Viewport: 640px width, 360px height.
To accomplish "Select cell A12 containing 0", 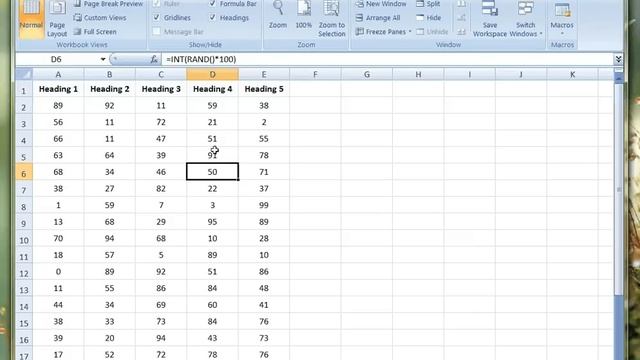I will click(x=58, y=271).
